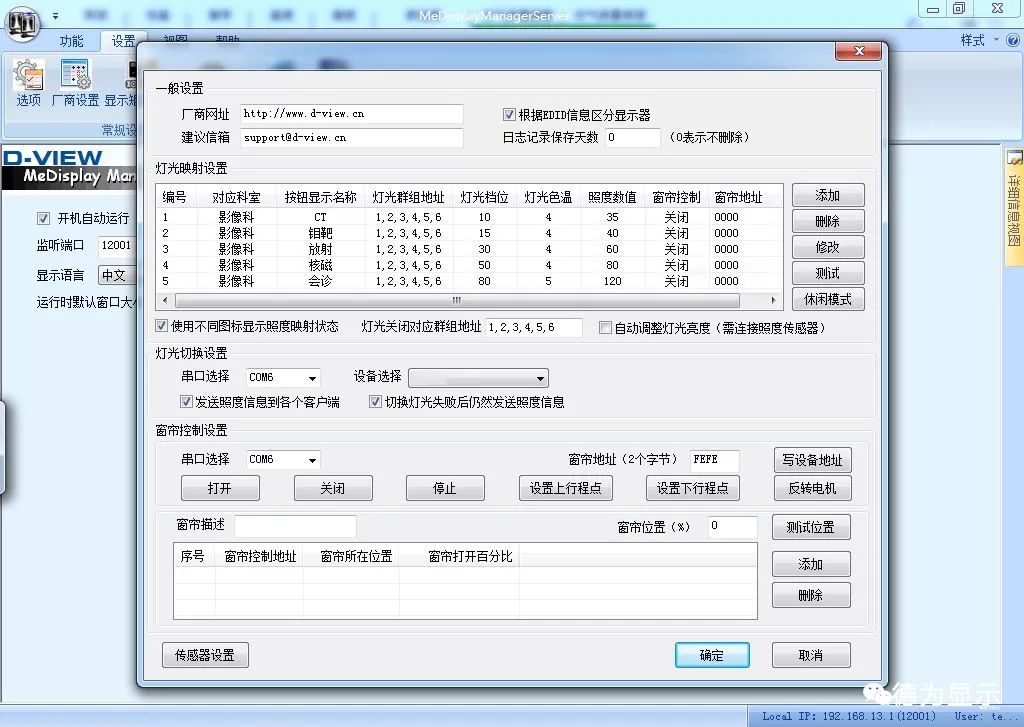1024x727 pixels.
Task: Open the 灯光切换 串口选择 COM6 dropdown
Action: (x=283, y=378)
